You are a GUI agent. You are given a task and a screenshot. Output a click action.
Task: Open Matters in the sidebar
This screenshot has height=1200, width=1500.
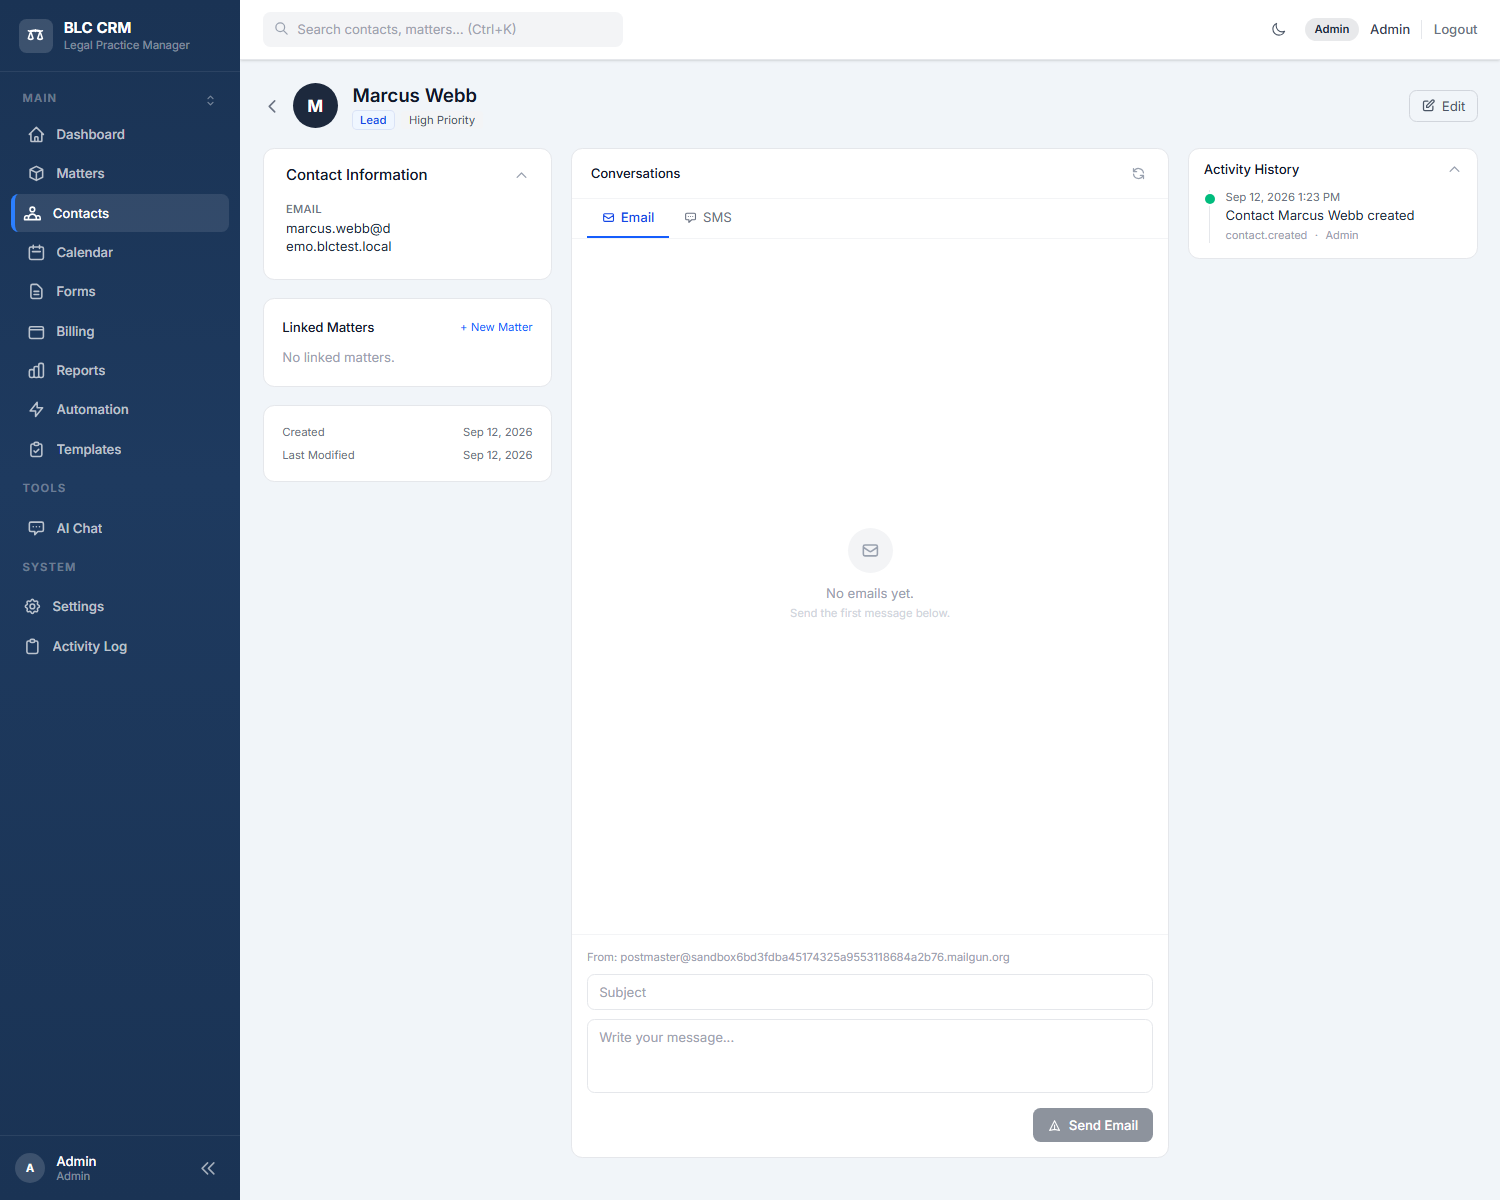pos(120,173)
